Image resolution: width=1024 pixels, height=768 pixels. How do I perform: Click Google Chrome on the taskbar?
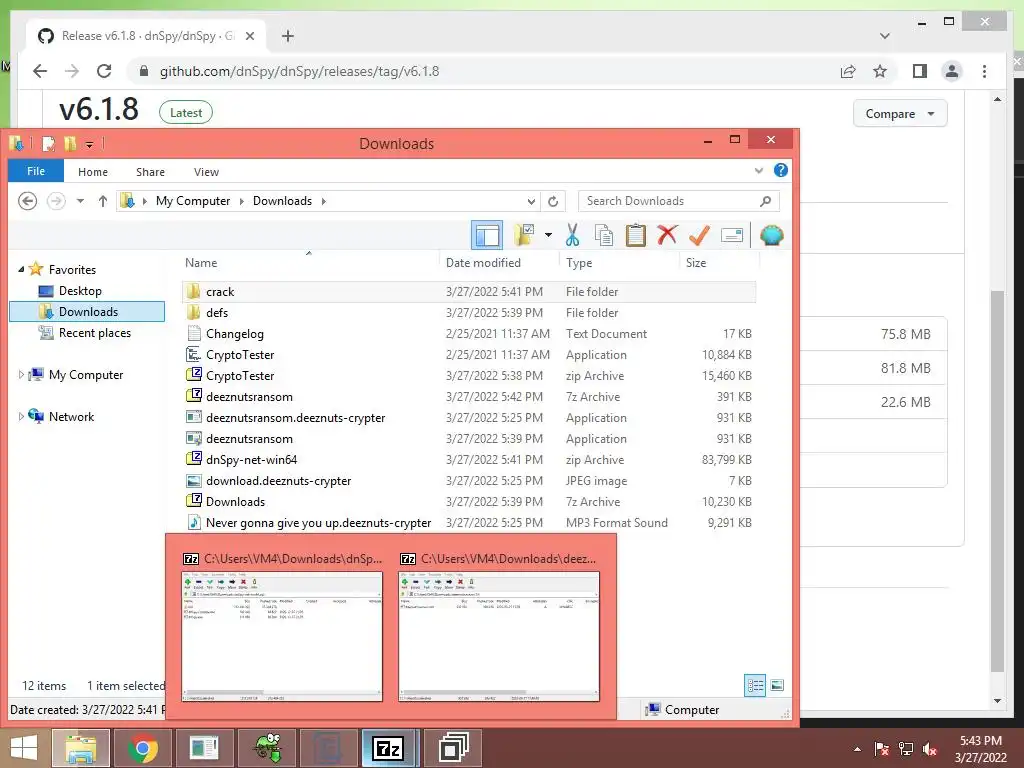(x=143, y=748)
